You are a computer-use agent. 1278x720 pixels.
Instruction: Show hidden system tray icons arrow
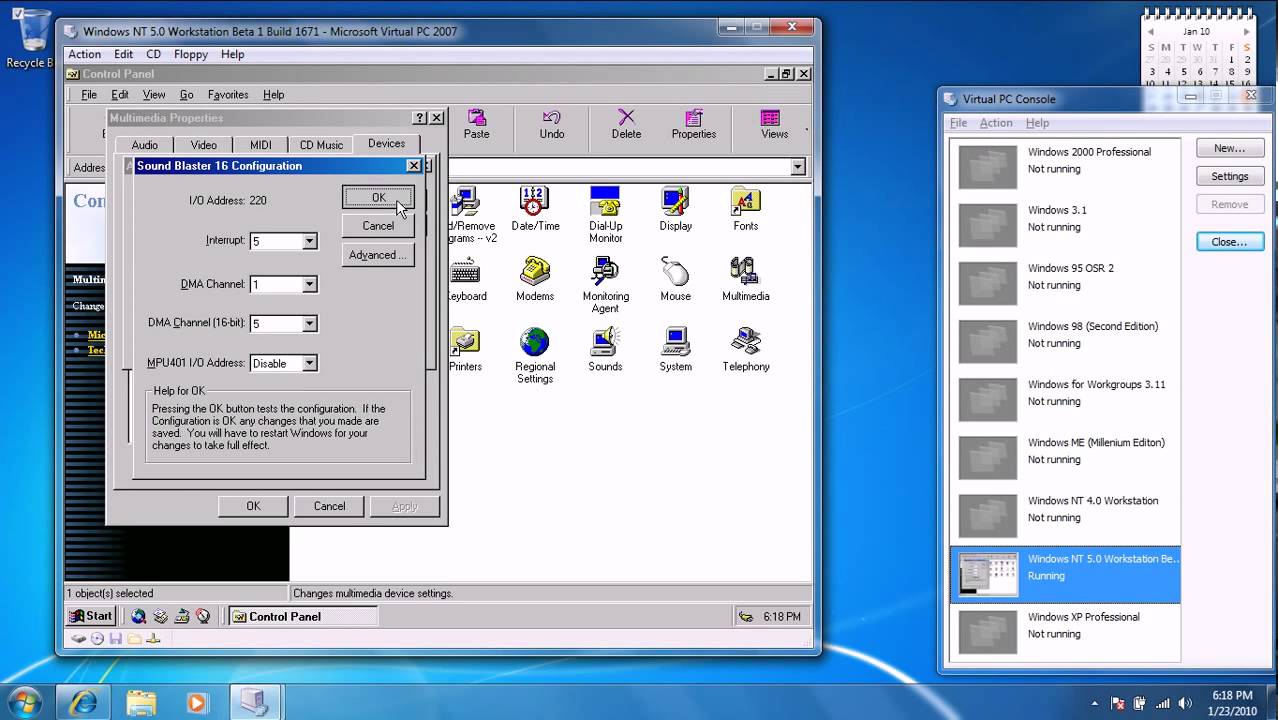click(1095, 703)
